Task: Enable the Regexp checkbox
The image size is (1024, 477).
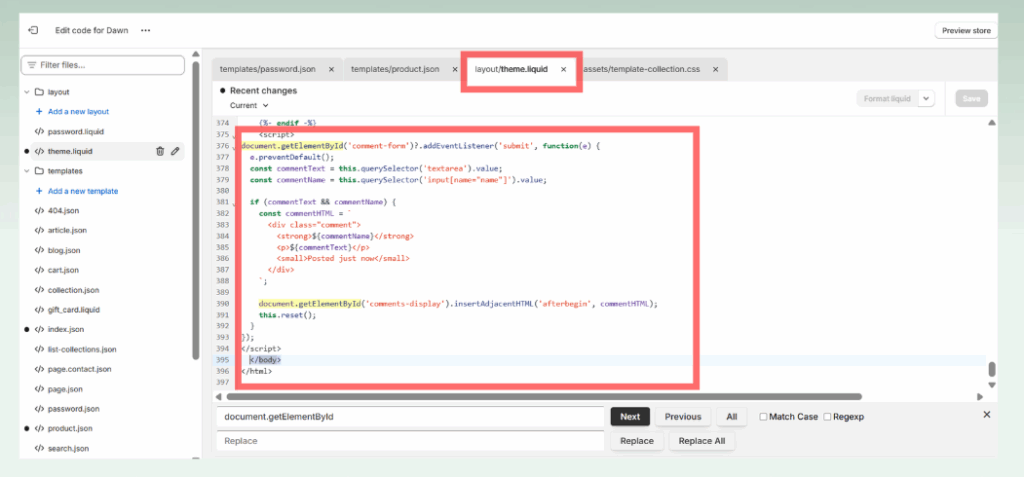Action: 827,417
